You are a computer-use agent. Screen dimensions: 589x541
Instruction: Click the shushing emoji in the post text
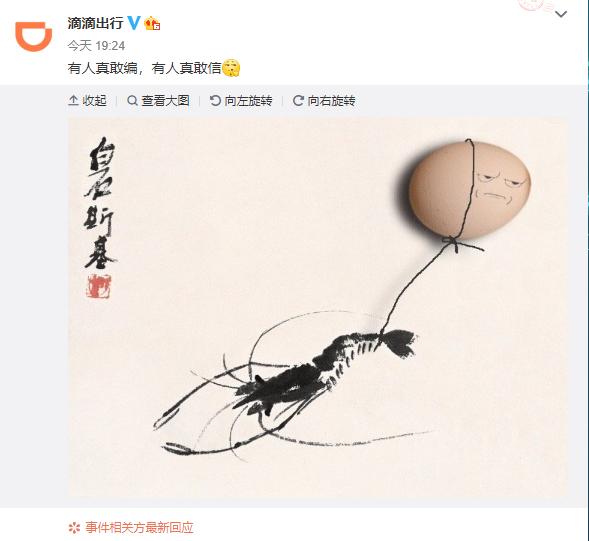coord(231,68)
